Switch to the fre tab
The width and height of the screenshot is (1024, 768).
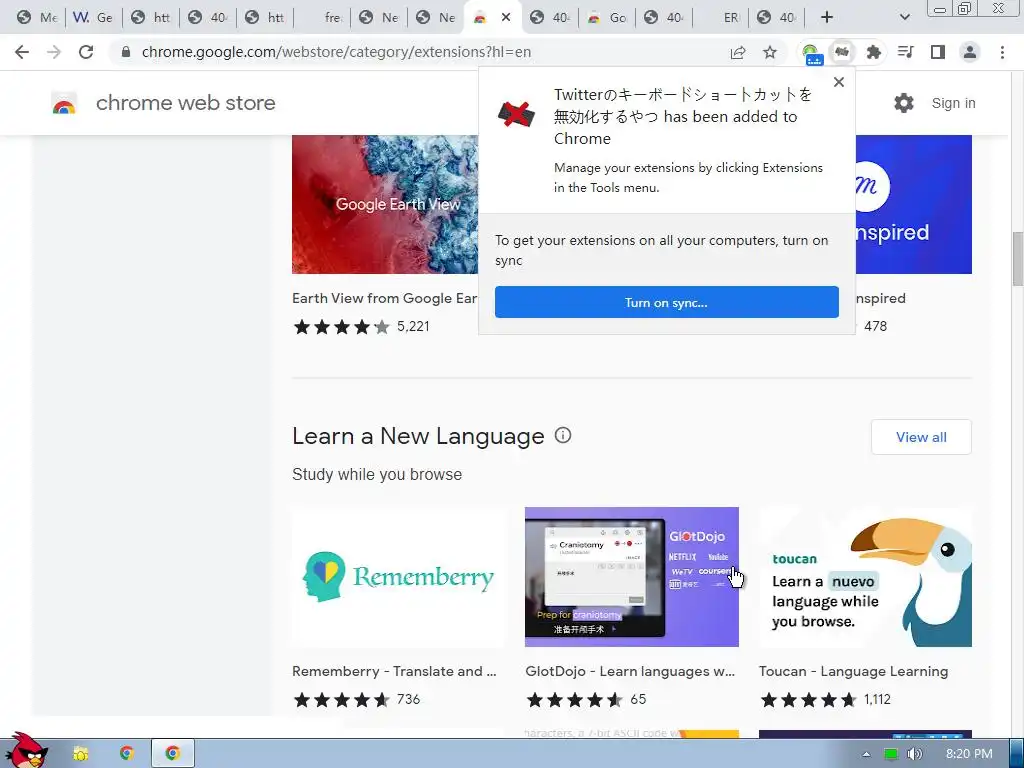pos(322,18)
